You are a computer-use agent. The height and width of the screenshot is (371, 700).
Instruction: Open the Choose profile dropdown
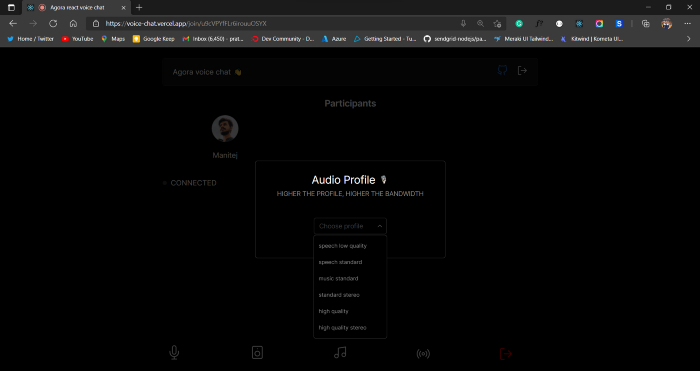[x=350, y=226]
